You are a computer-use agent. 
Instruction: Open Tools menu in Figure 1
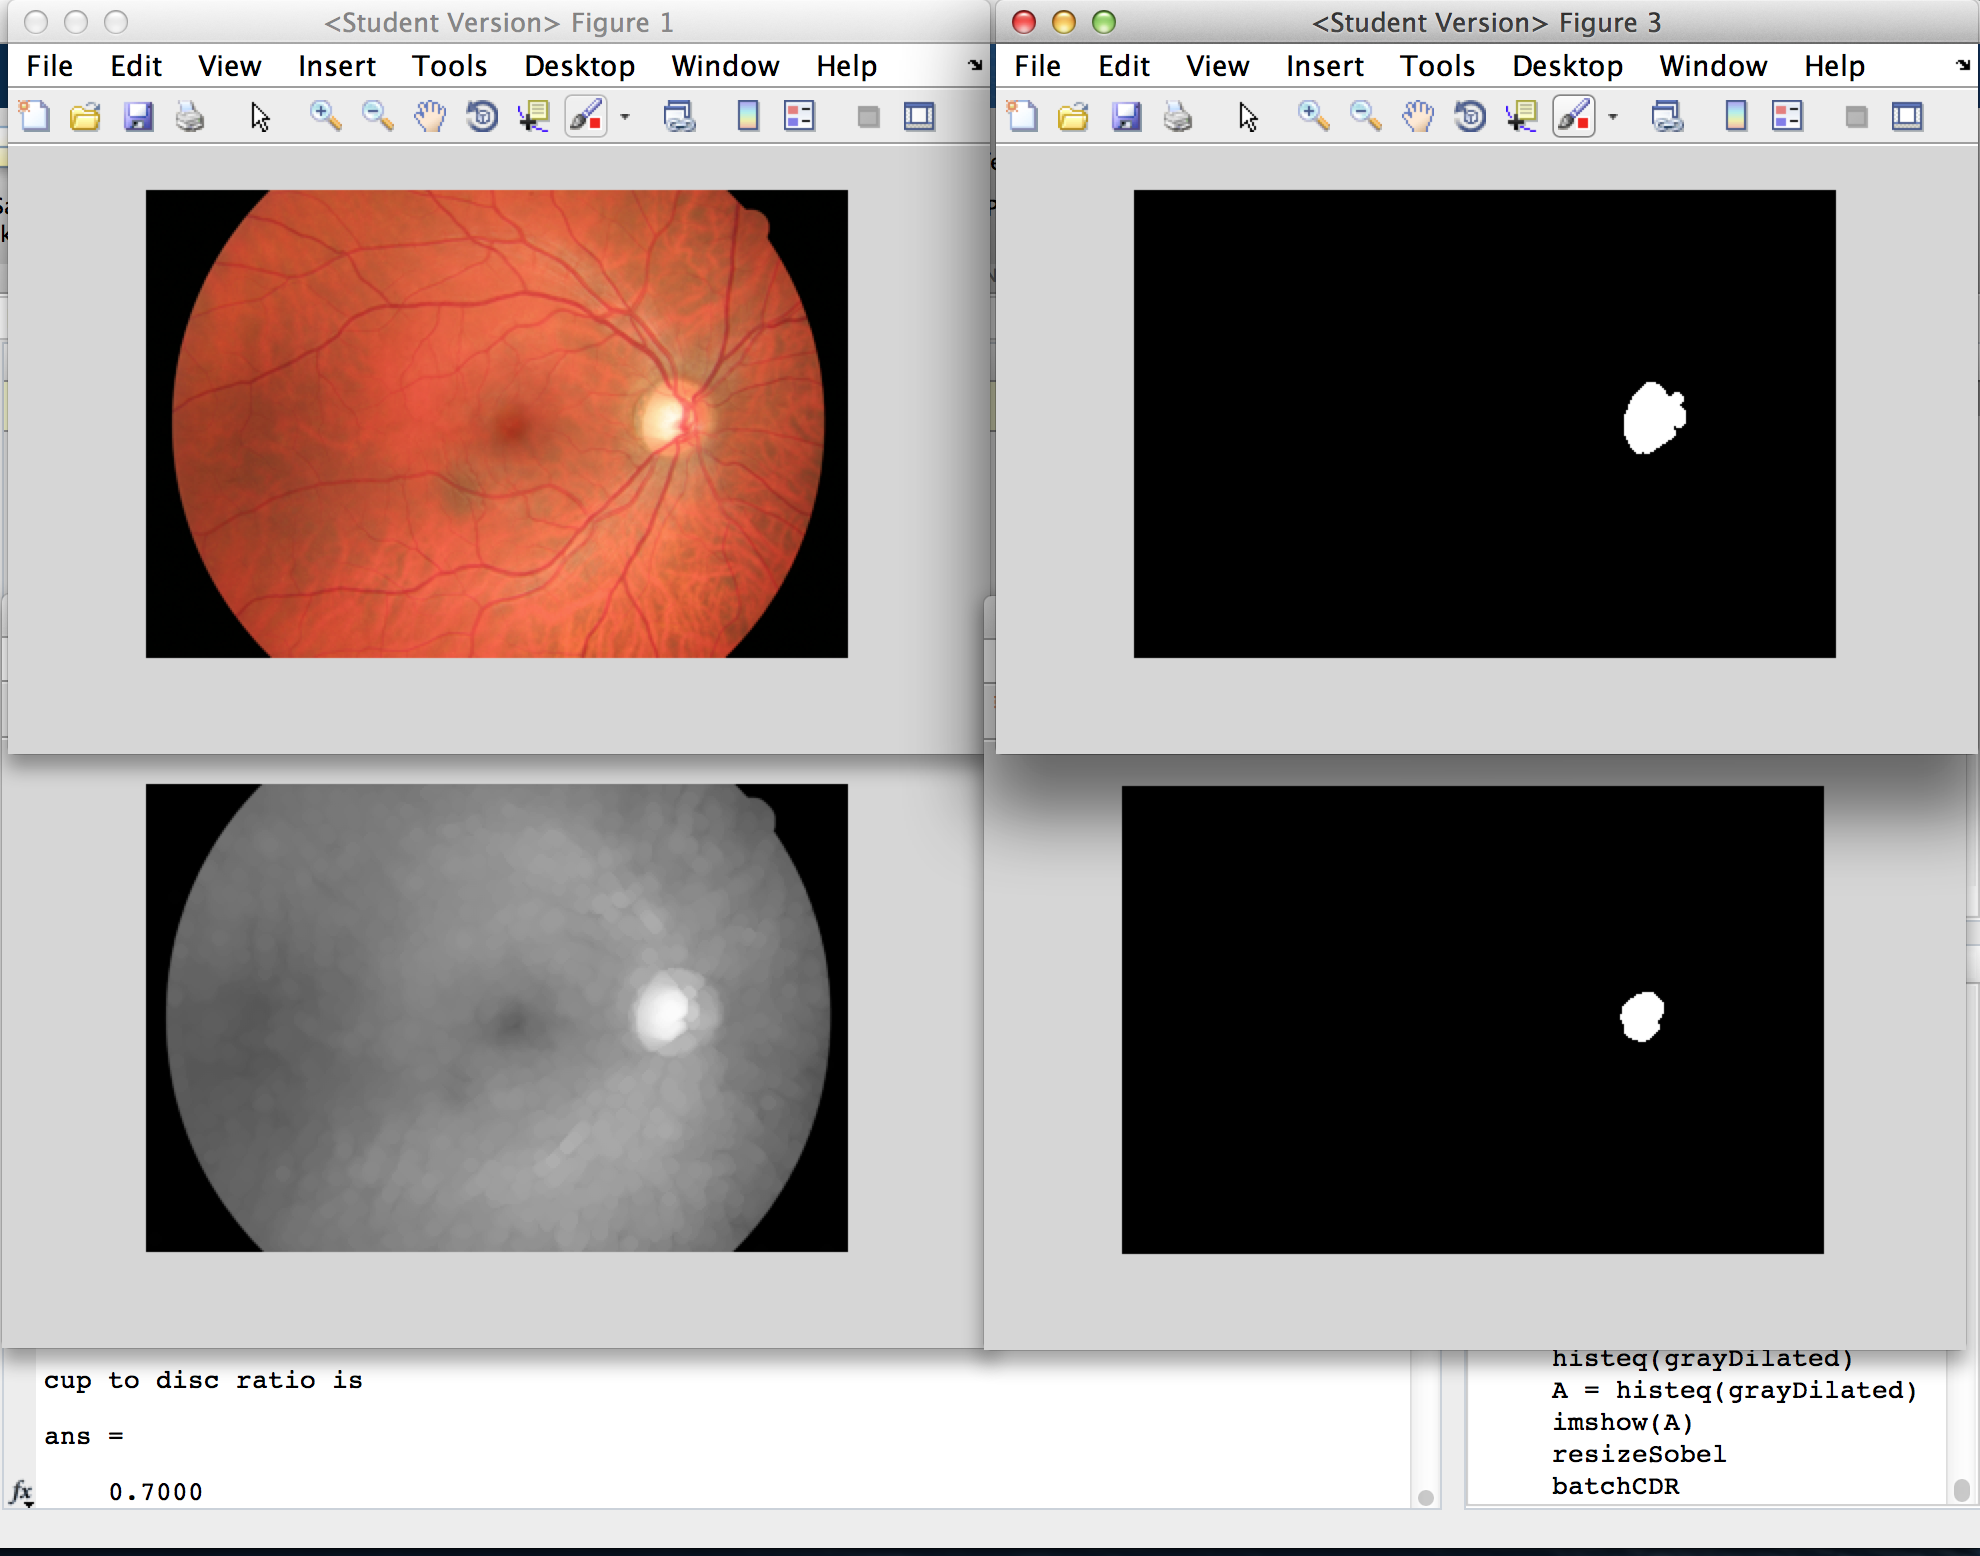[449, 66]
